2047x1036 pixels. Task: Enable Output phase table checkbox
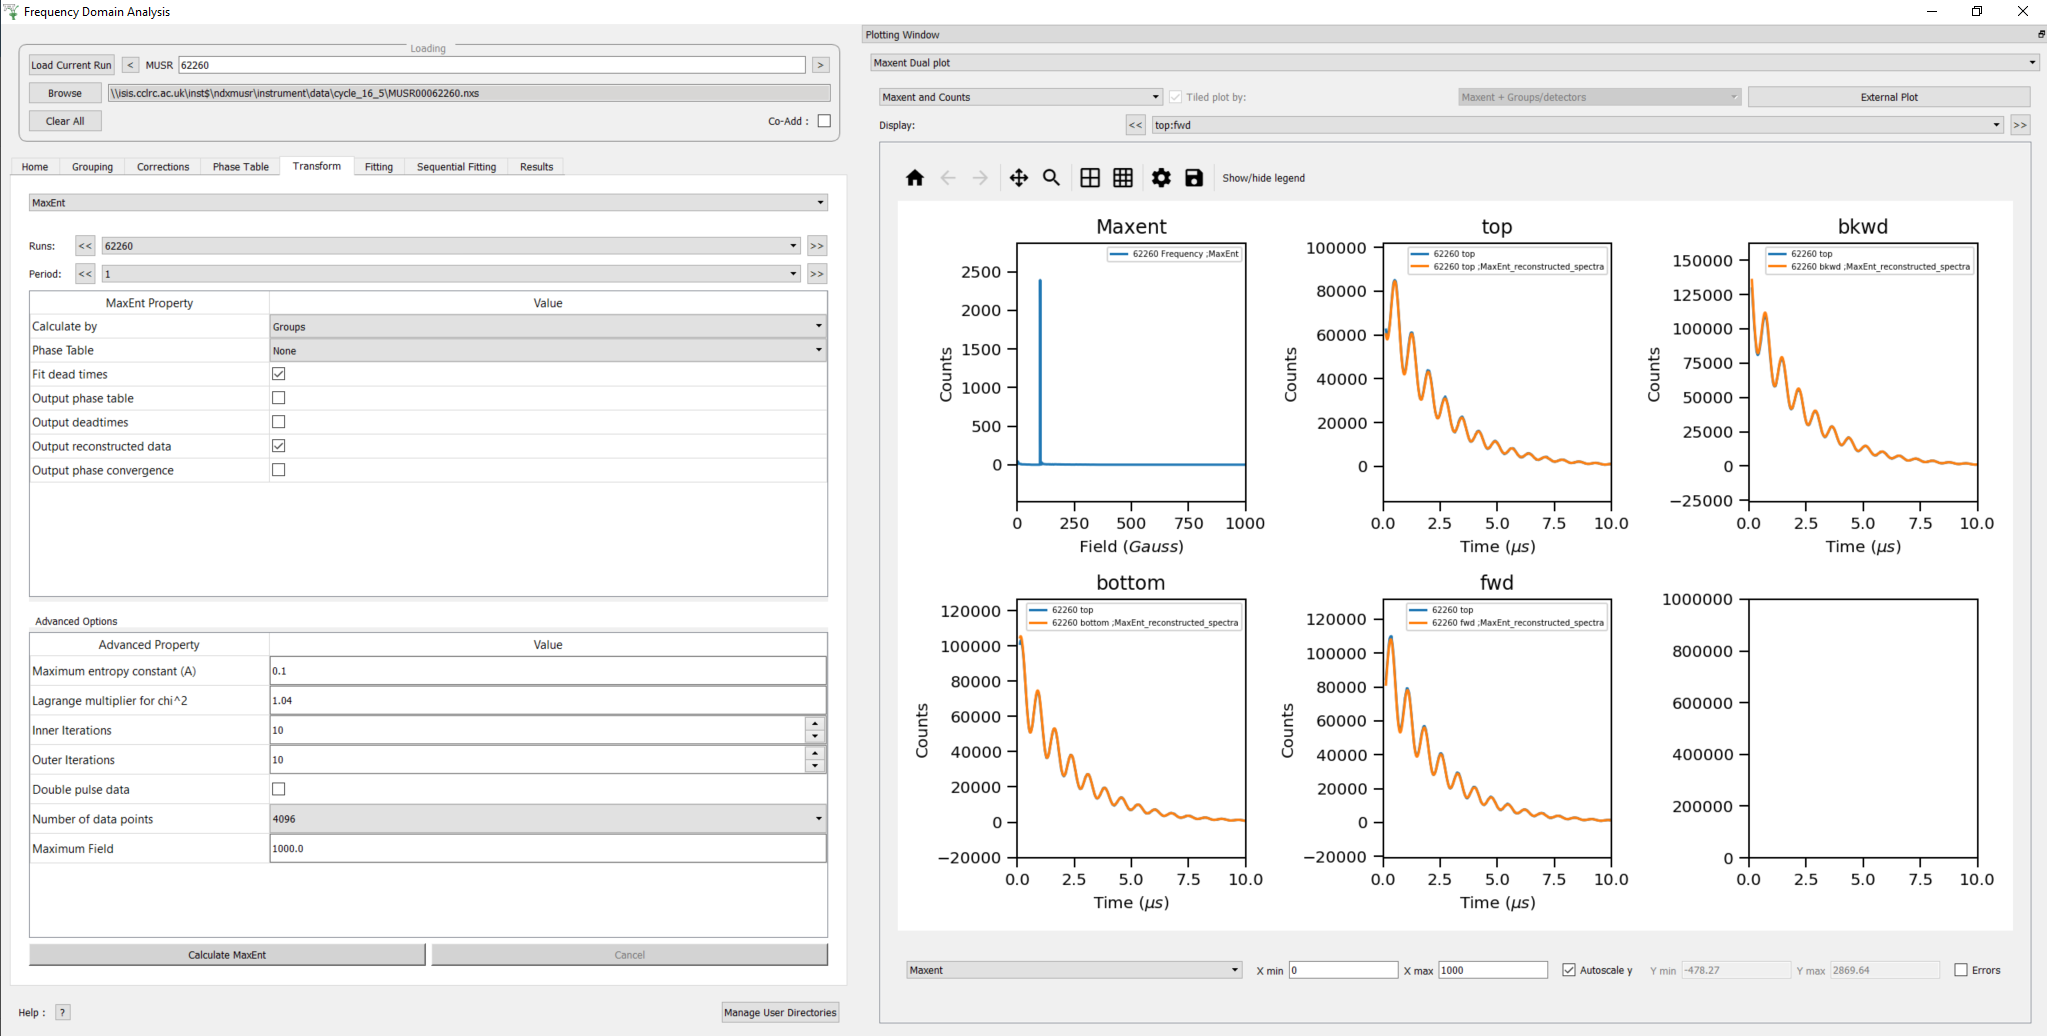279,398
